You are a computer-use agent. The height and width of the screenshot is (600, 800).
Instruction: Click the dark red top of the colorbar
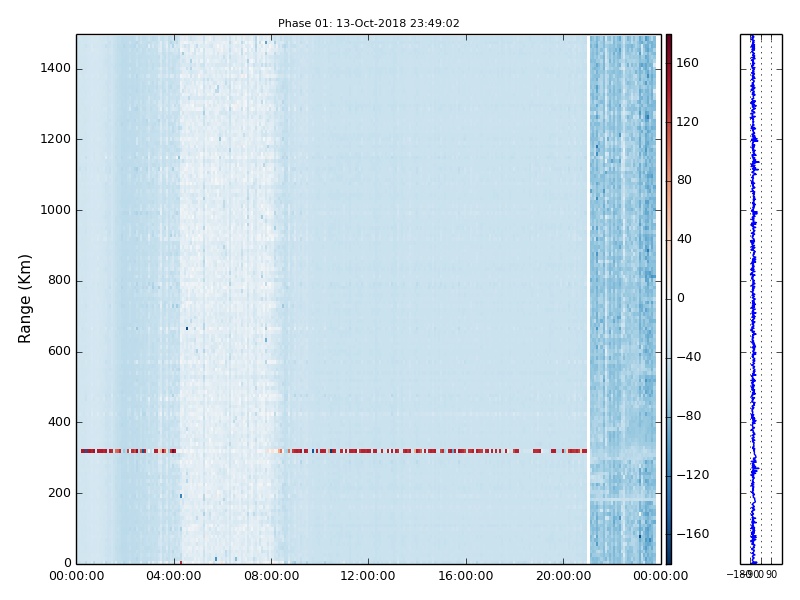coord(669,39)
